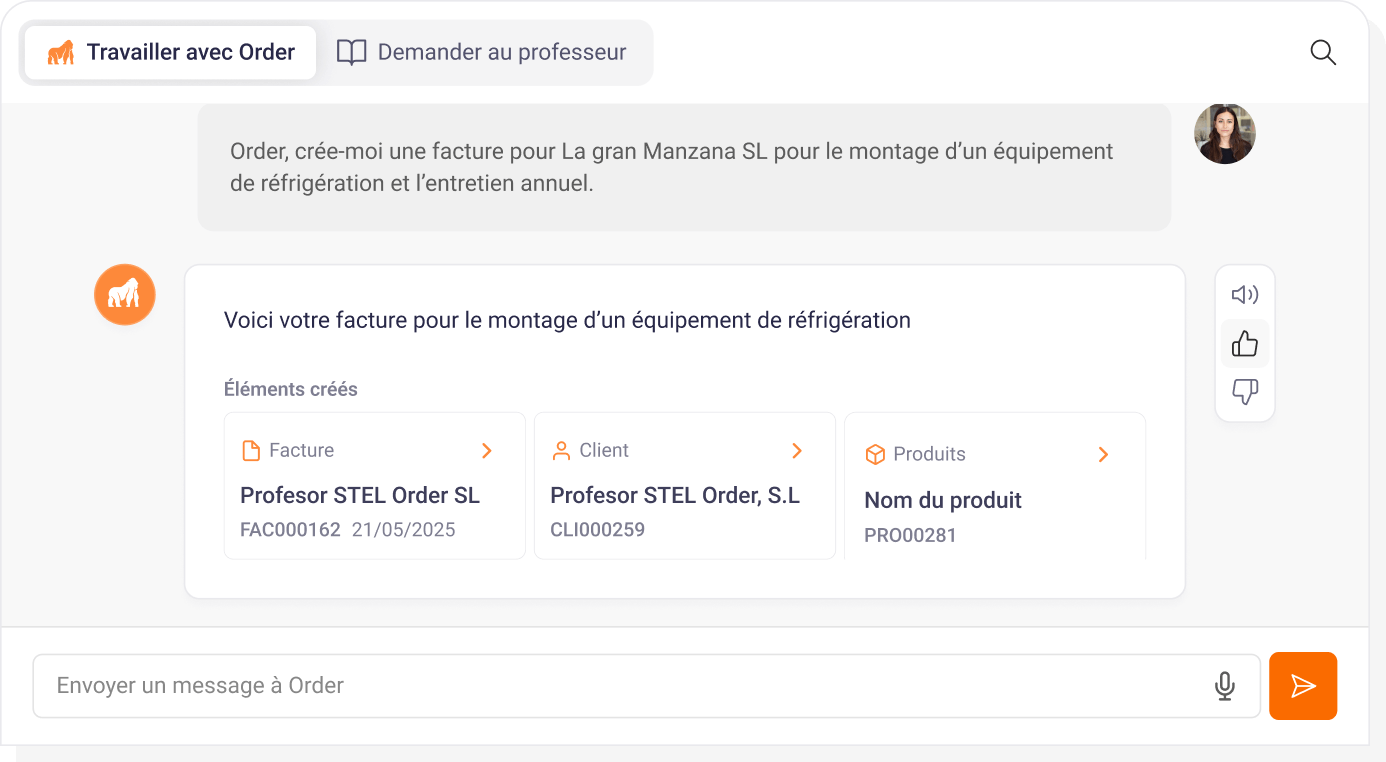Click the Facture document icon
The height and width of the screenshot is (762, 1386).
pyautogui.click(x=251, y=451)
